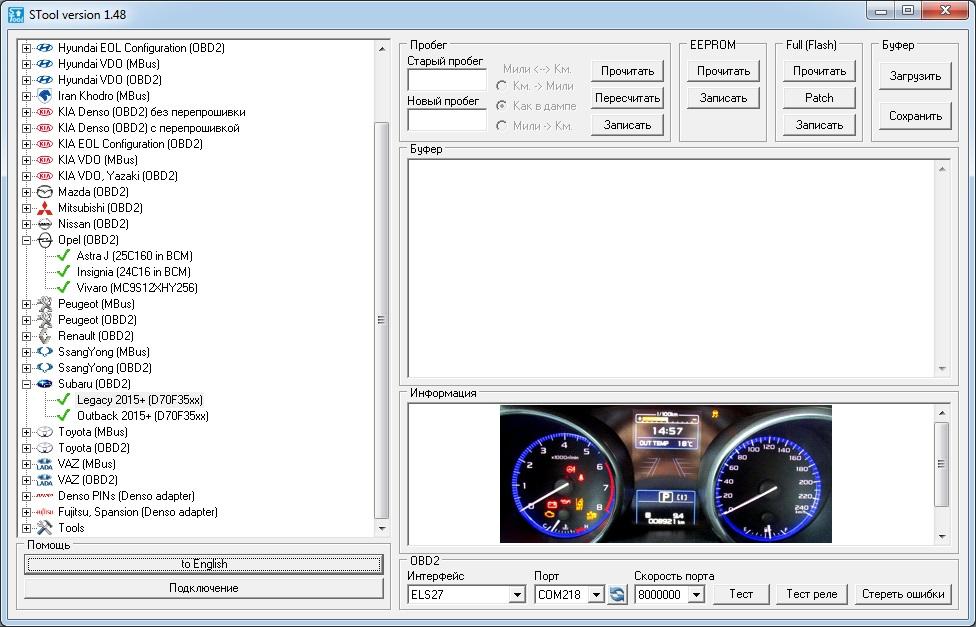Click the Hyundai VDO (OBD2) logo icon
Viewport: 976px width, 627px height.
coord(44,80)
